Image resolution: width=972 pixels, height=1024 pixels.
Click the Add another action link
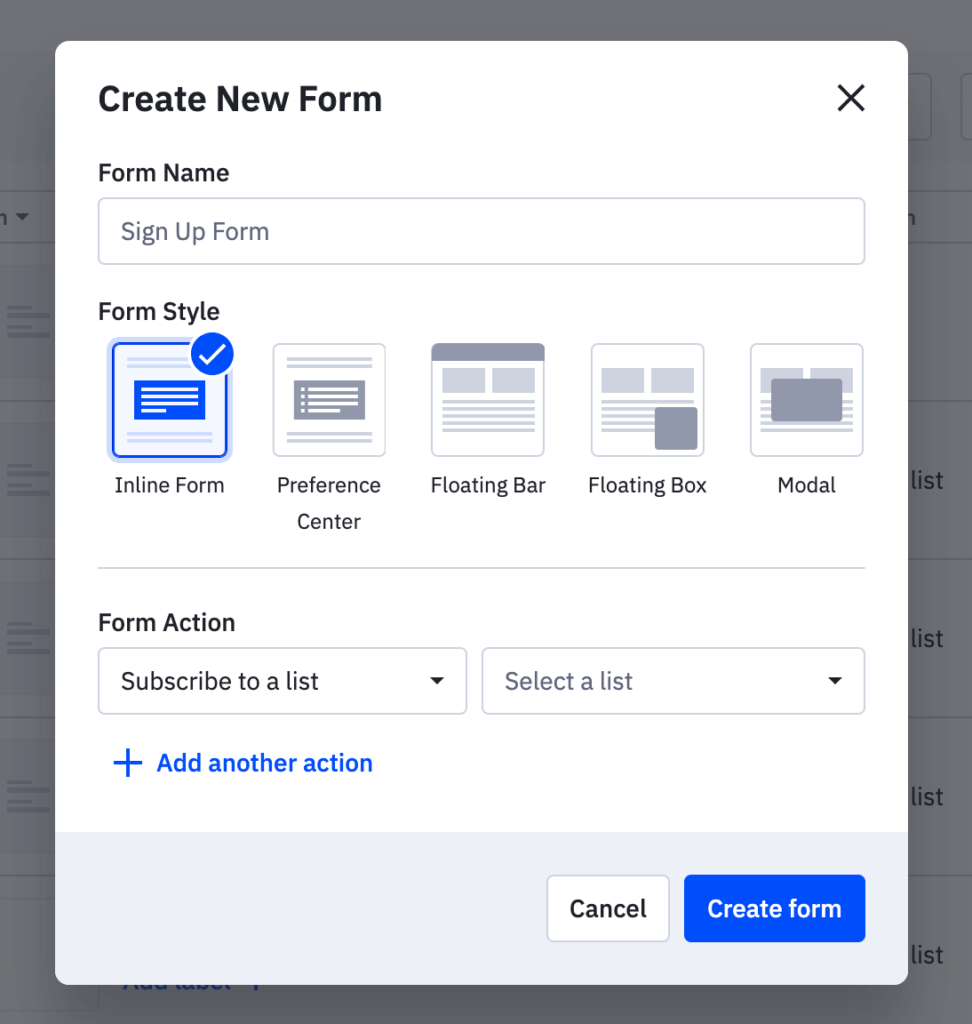264,764
